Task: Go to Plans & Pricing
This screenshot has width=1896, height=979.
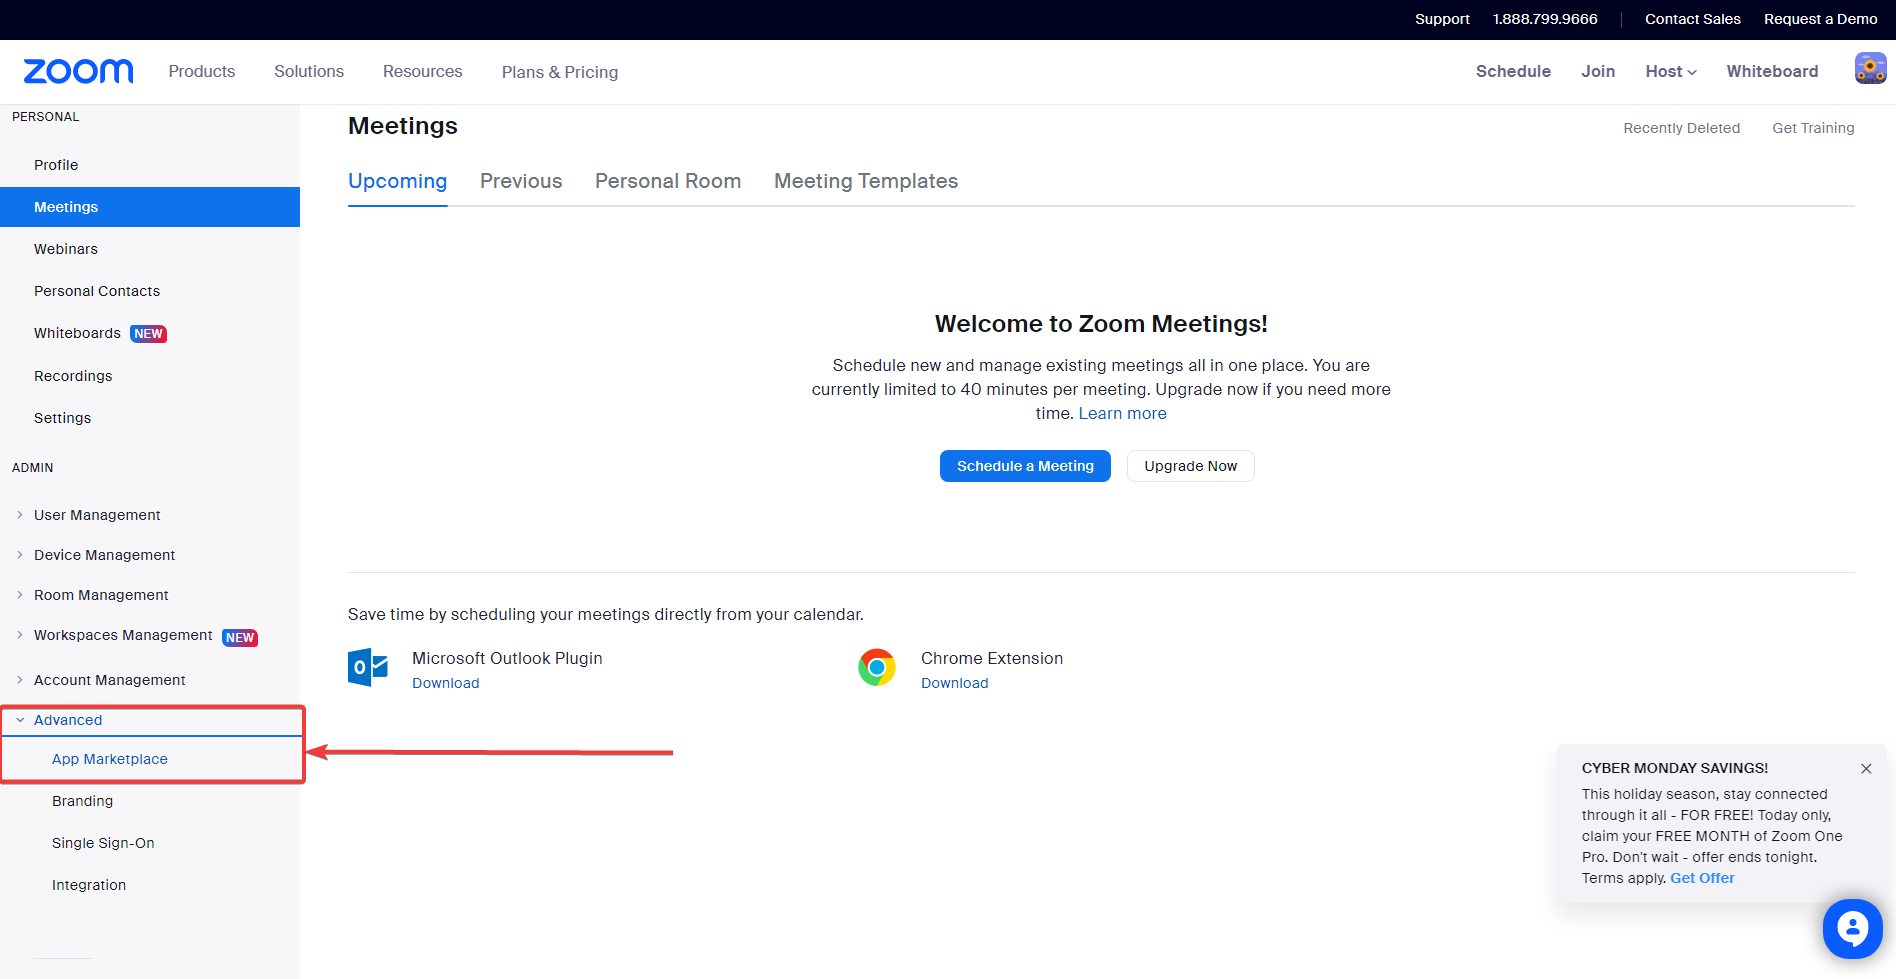Action: 560,72
